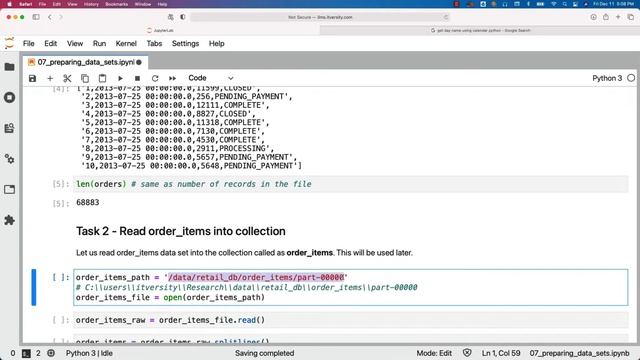This screenshot has width=640, height=360.
Task: Open the Run menu
Action: [99, 44]
